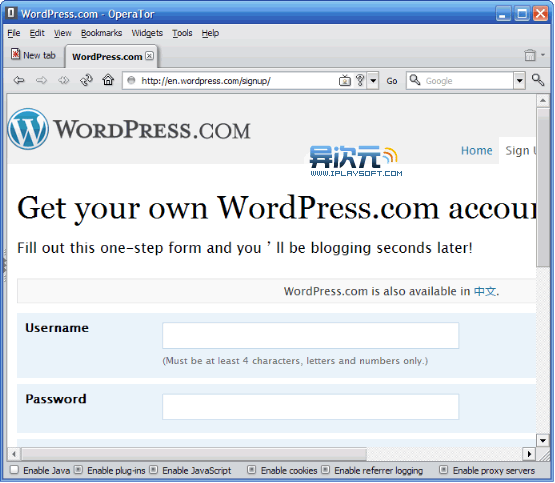This screenshot has width=555, height=483.
Task: Switch to the New tab tab
Action: pos(33,55)
